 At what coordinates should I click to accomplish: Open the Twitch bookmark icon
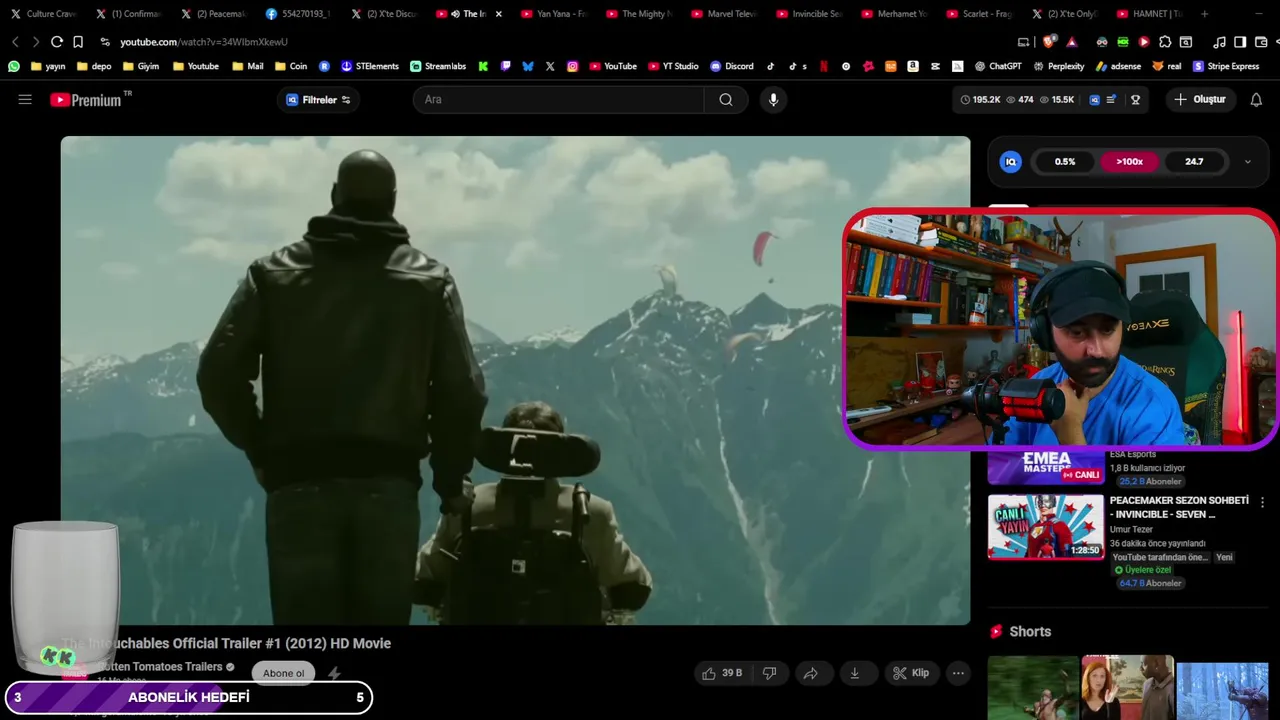pos(506,66)
